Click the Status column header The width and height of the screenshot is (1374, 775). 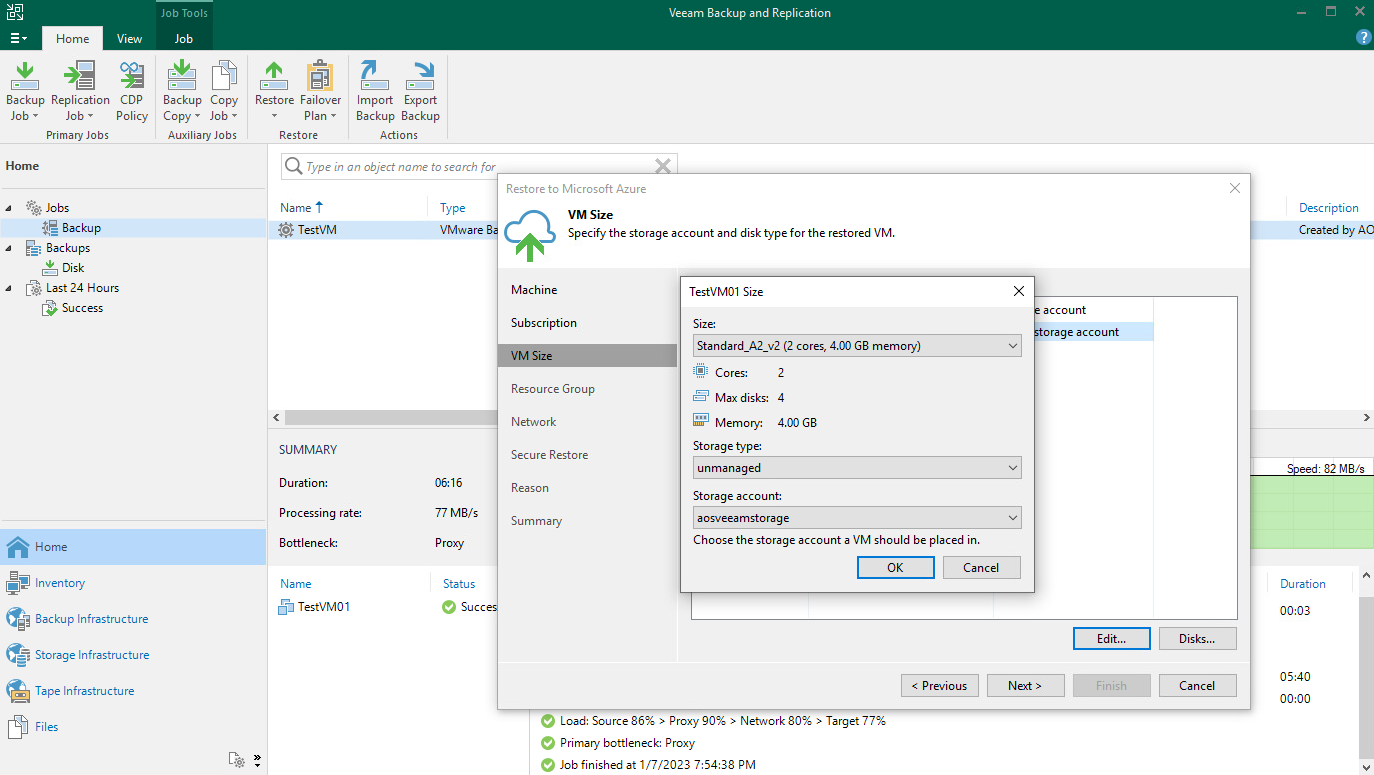tap(459, 584)
